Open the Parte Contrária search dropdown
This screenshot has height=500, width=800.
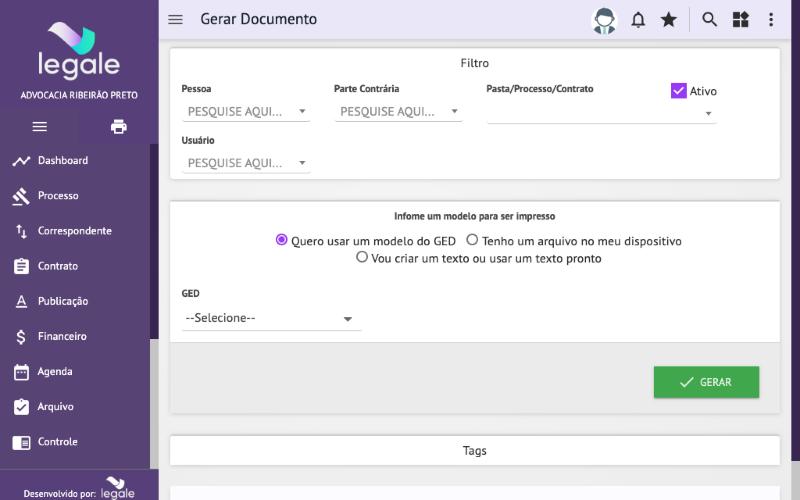(x=398, y=112)
